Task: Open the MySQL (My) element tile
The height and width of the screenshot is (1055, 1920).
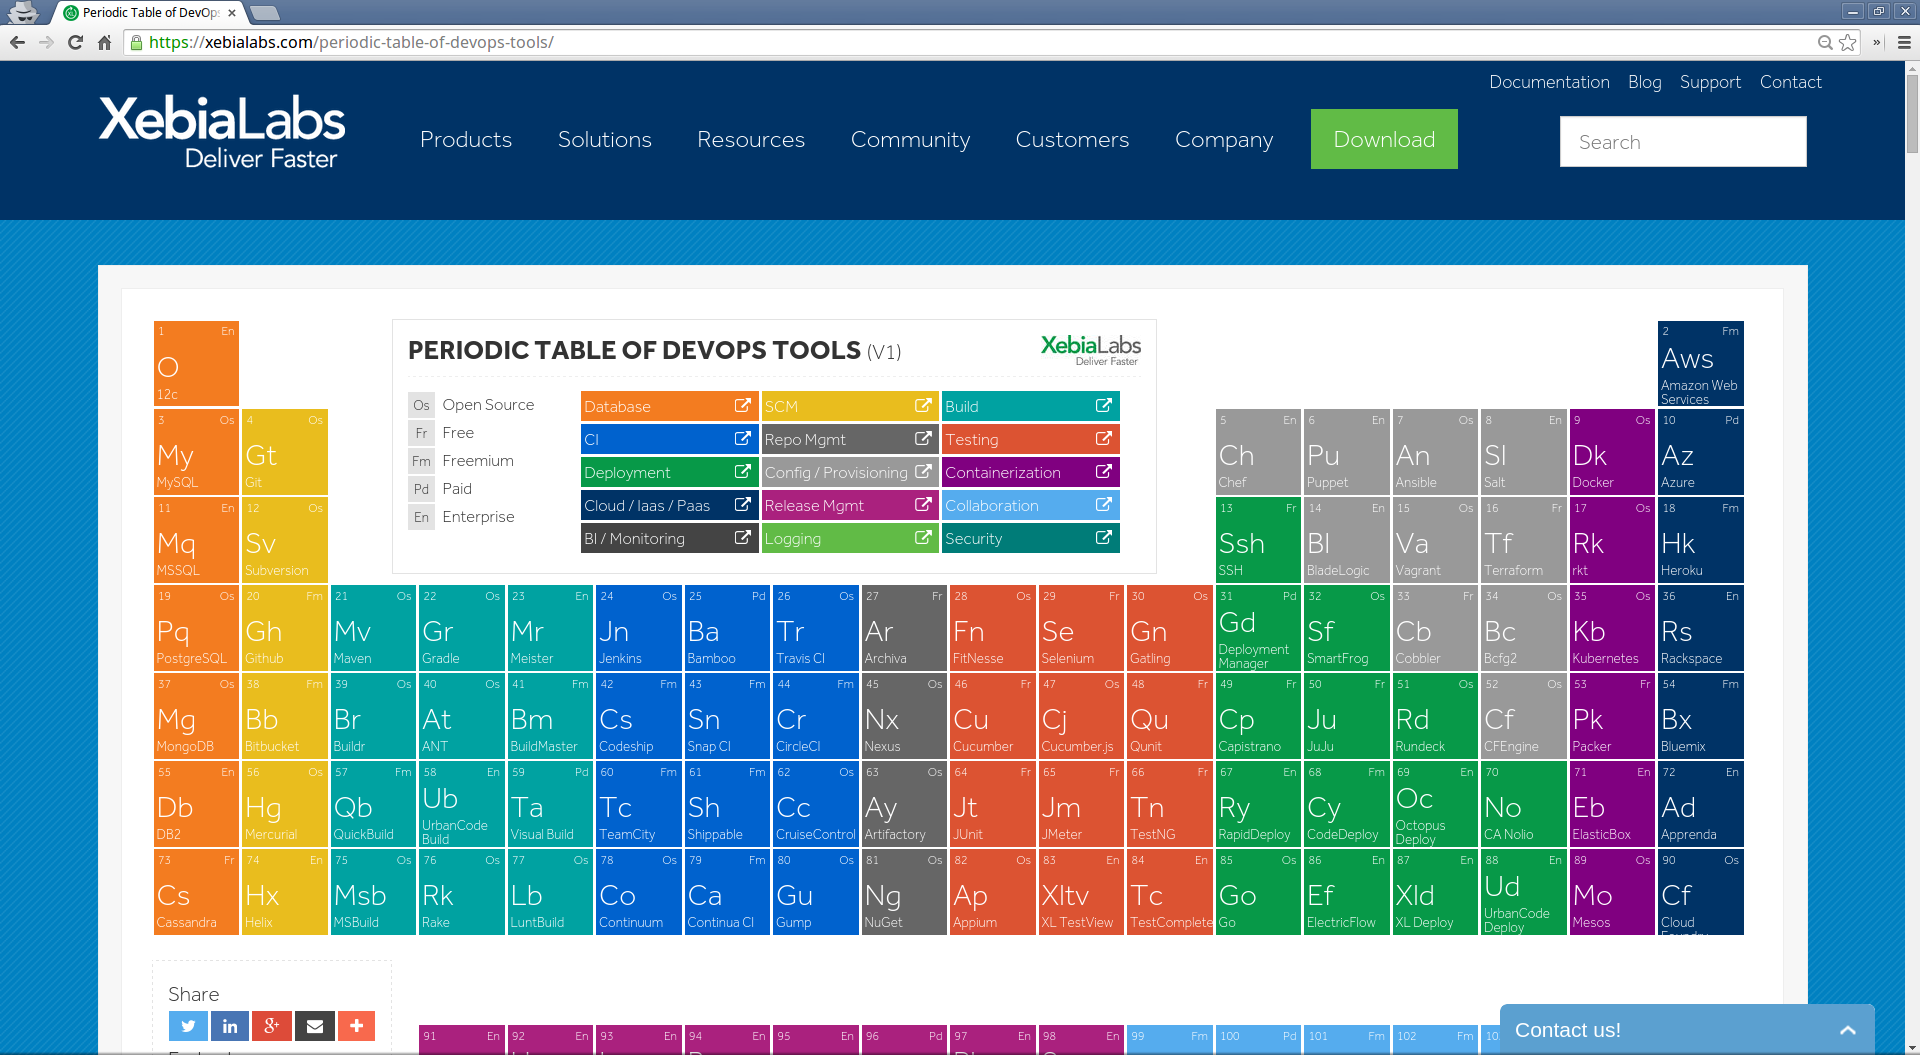Action: pos(196,451)
